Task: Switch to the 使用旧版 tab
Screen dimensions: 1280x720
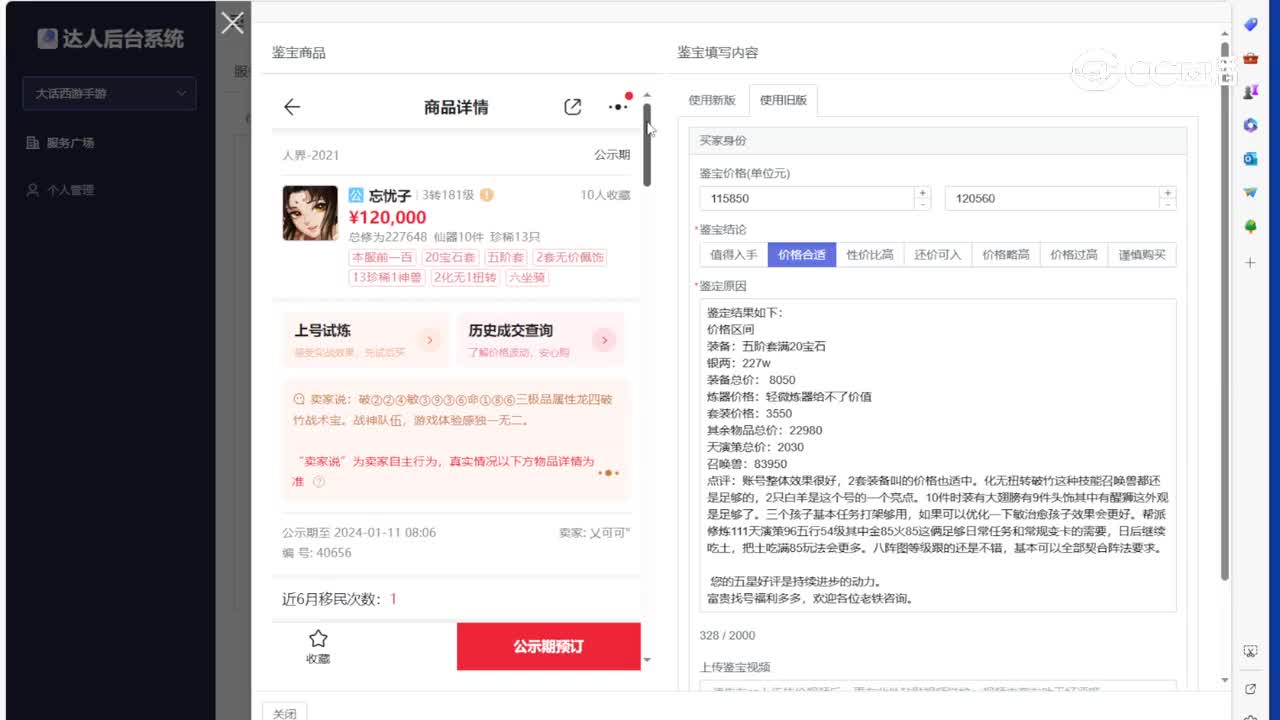Action: [784, 100]
